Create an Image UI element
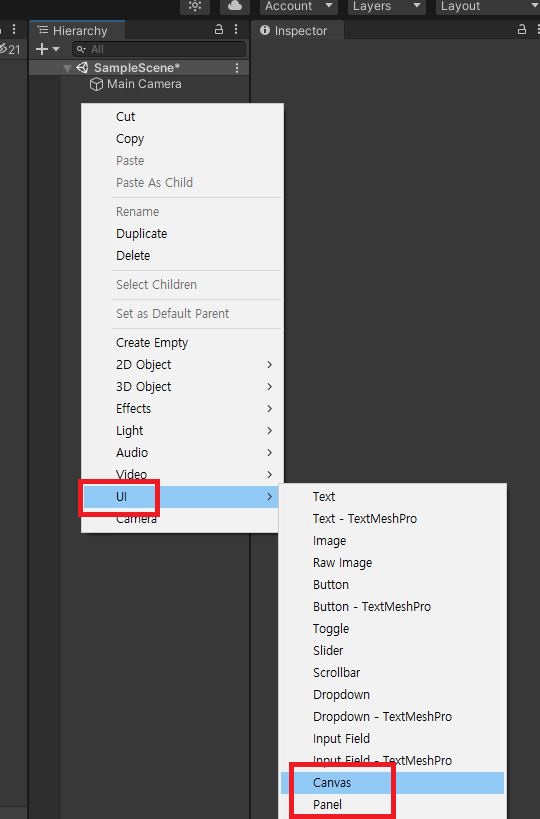The image size is (540, 819). click(392, 541)
